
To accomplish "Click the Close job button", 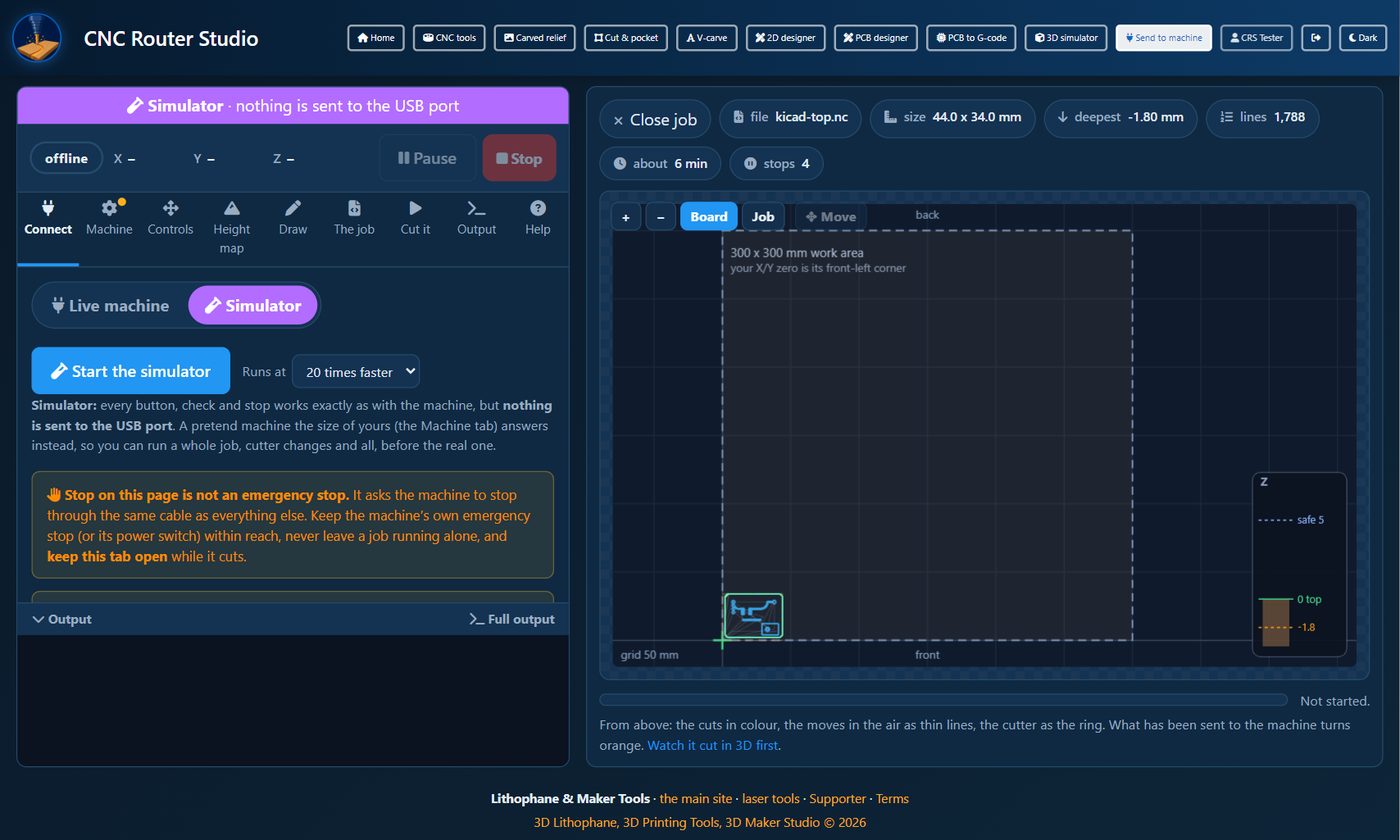I will pos(655,119).
